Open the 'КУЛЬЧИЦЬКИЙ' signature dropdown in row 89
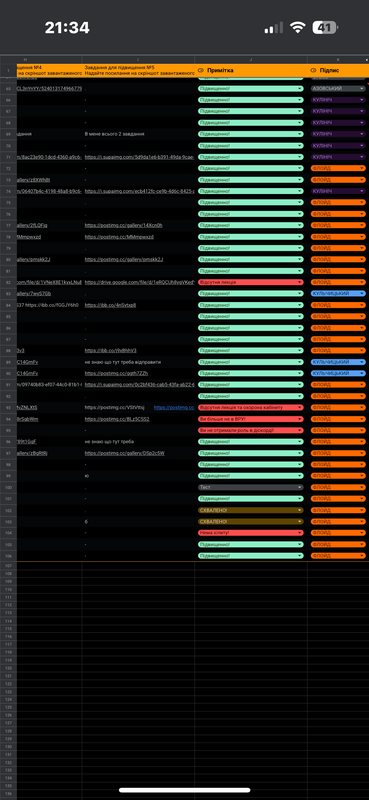The height and width of the screenshot is (800, 369). 338,362
